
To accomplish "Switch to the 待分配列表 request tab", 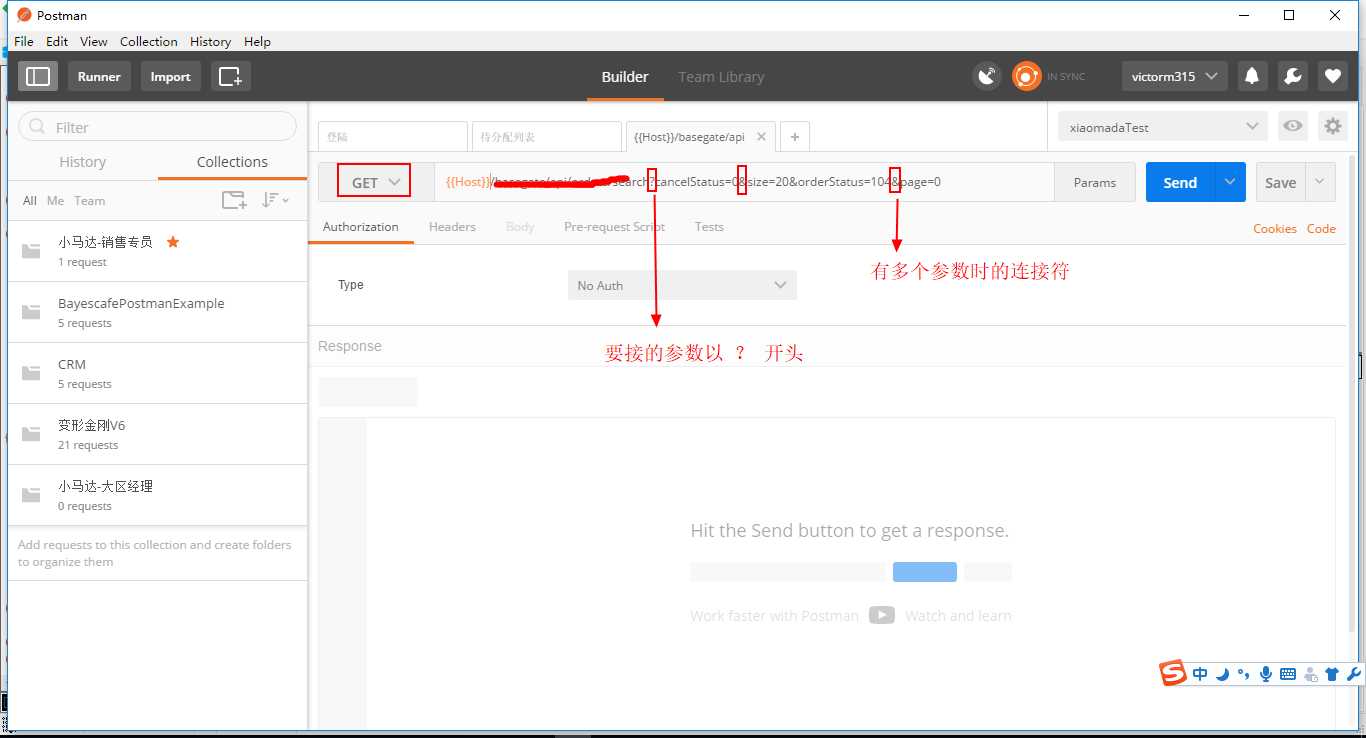I will tap(547, 137).
